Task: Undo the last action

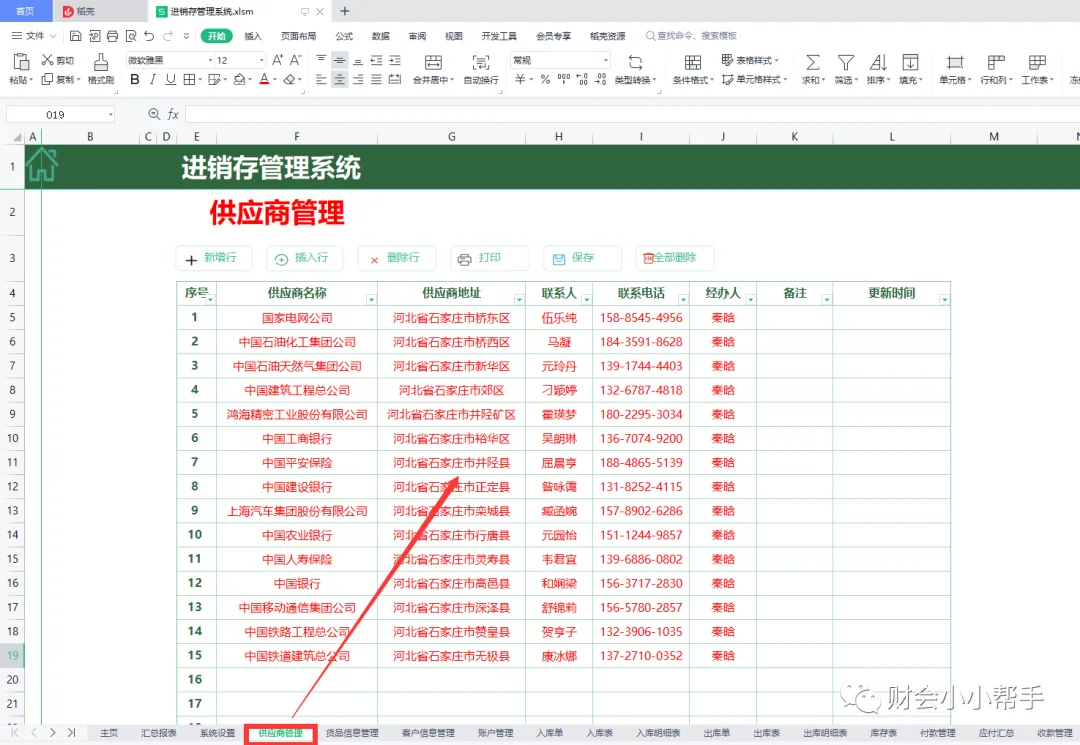Action: pos(149,36)
